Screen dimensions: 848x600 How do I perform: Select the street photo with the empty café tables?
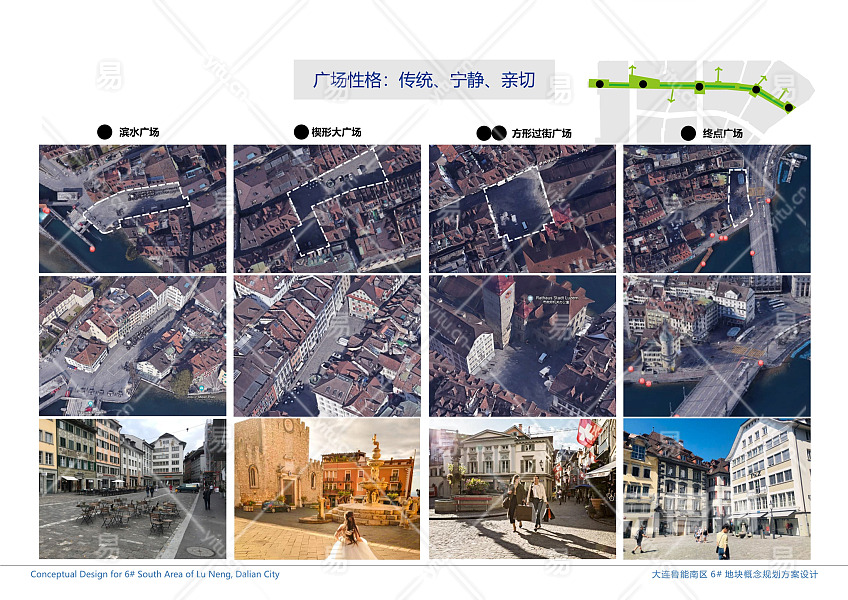pos(132,489)
